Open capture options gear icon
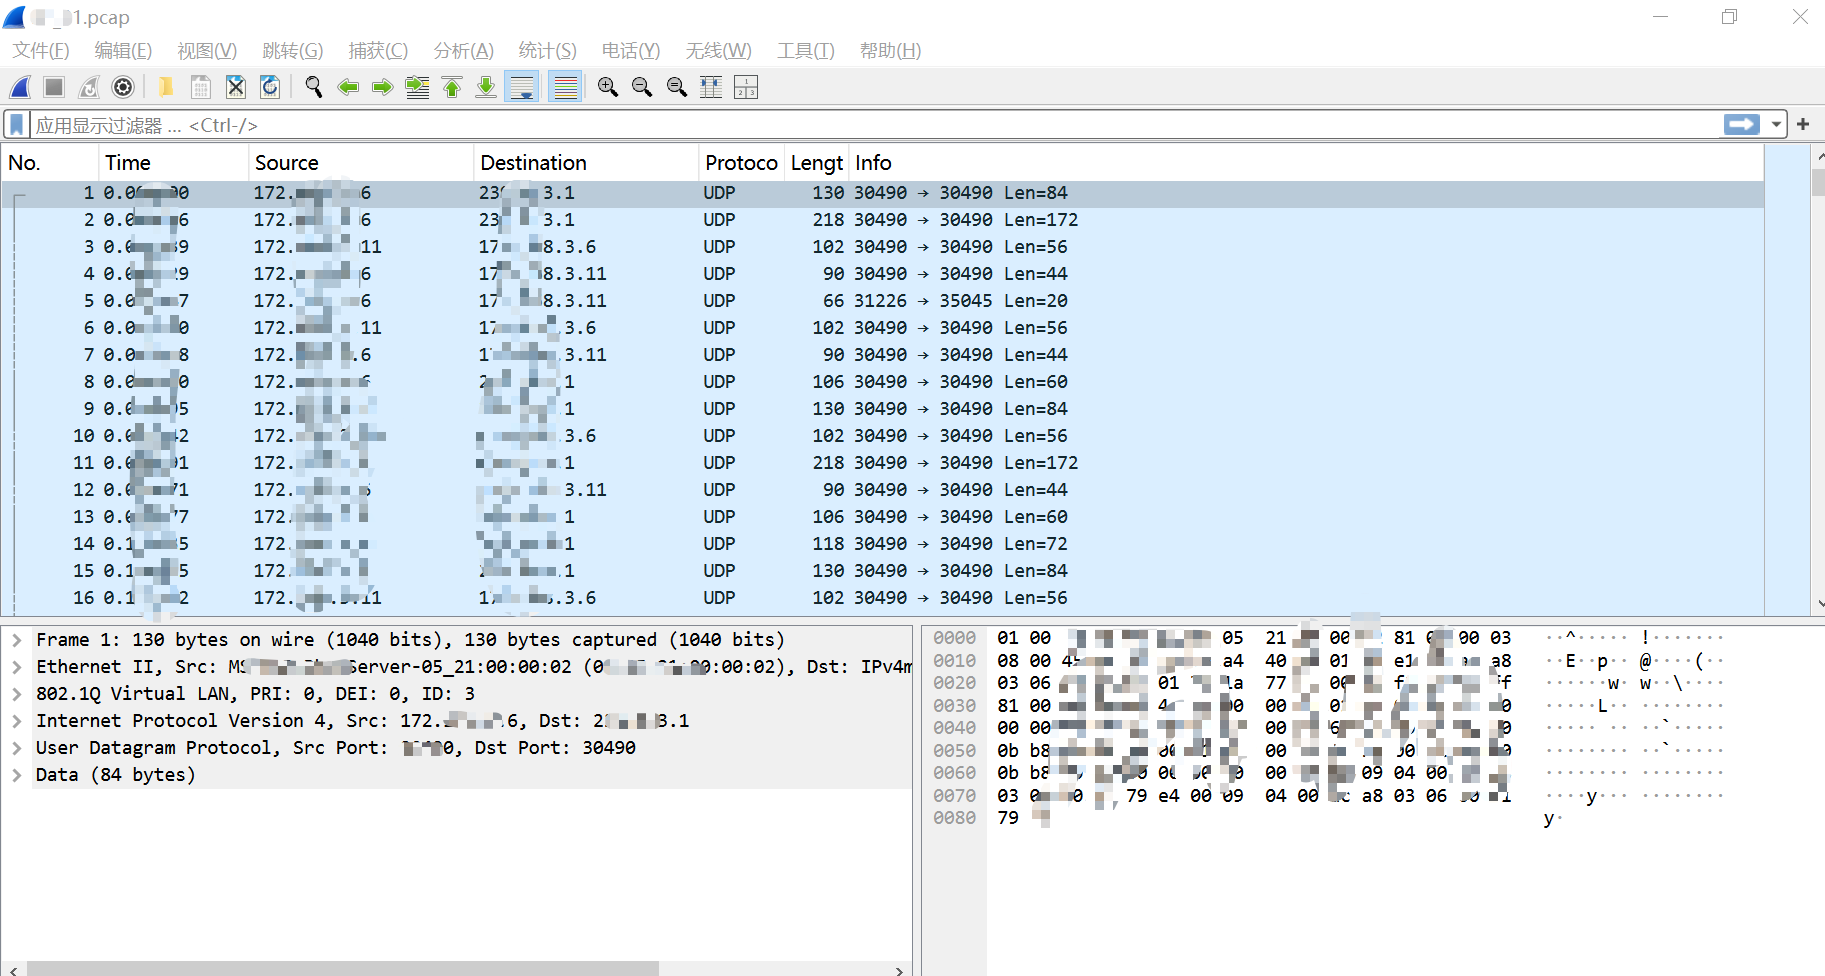Image resolution: width=1825 pixels, height=976 pixels. coord(123,88)
